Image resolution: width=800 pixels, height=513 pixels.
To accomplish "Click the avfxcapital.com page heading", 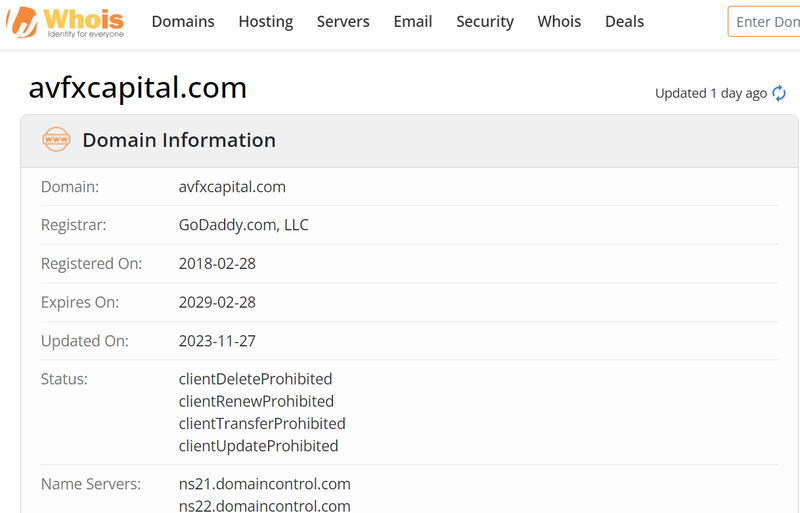I will (x=138, y=88).
